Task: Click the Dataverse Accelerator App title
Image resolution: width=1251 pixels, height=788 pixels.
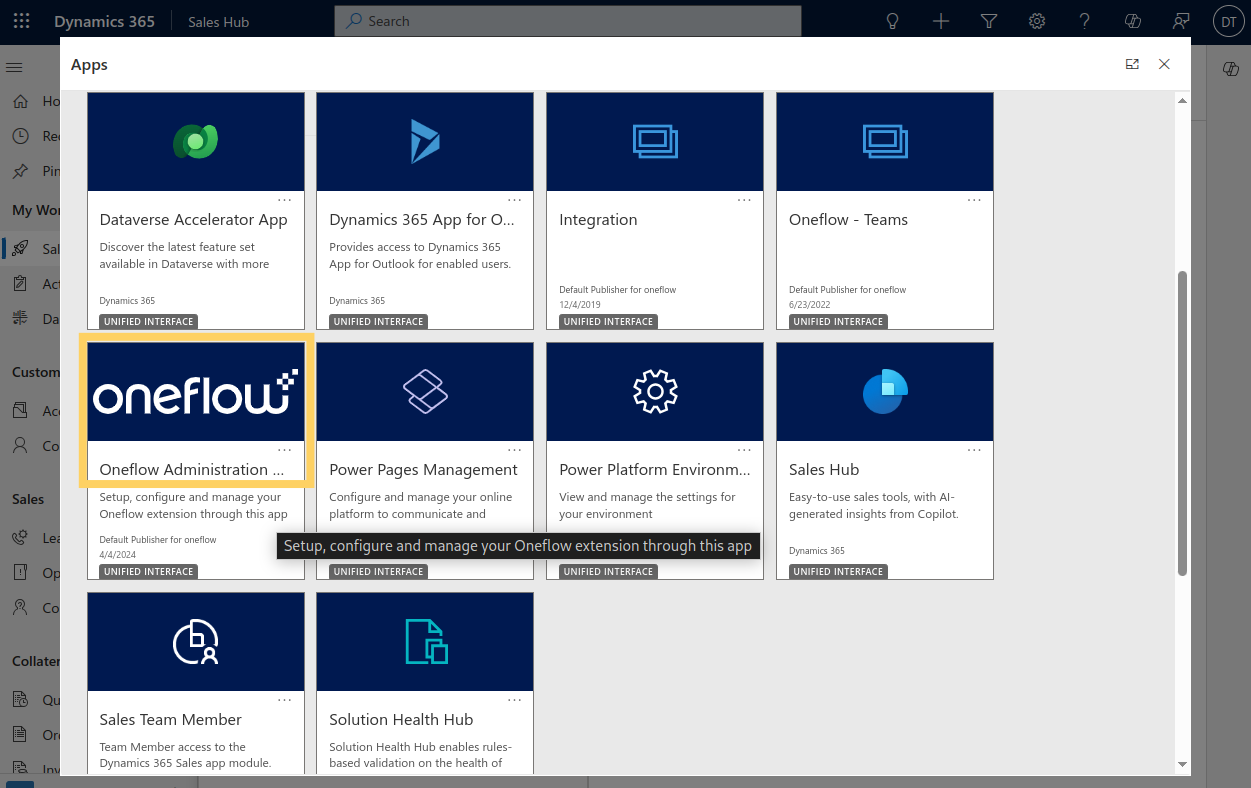Action: (x=193, y=220)
